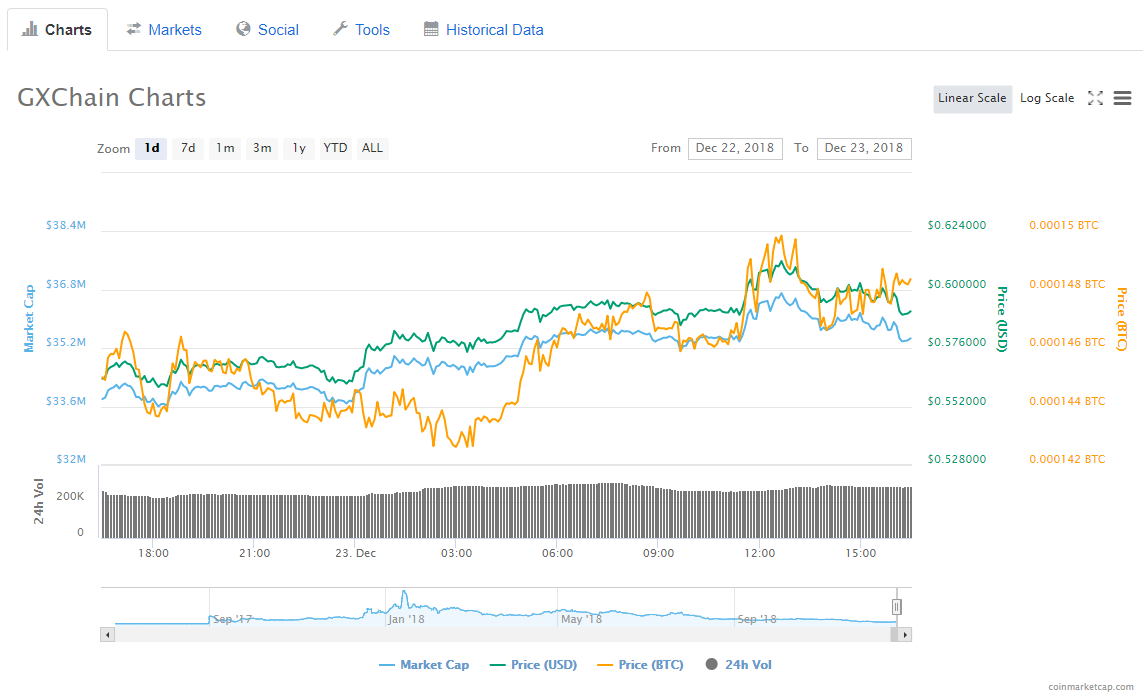
Task: Click the navigator range right handle
Action: click(897, 606)
